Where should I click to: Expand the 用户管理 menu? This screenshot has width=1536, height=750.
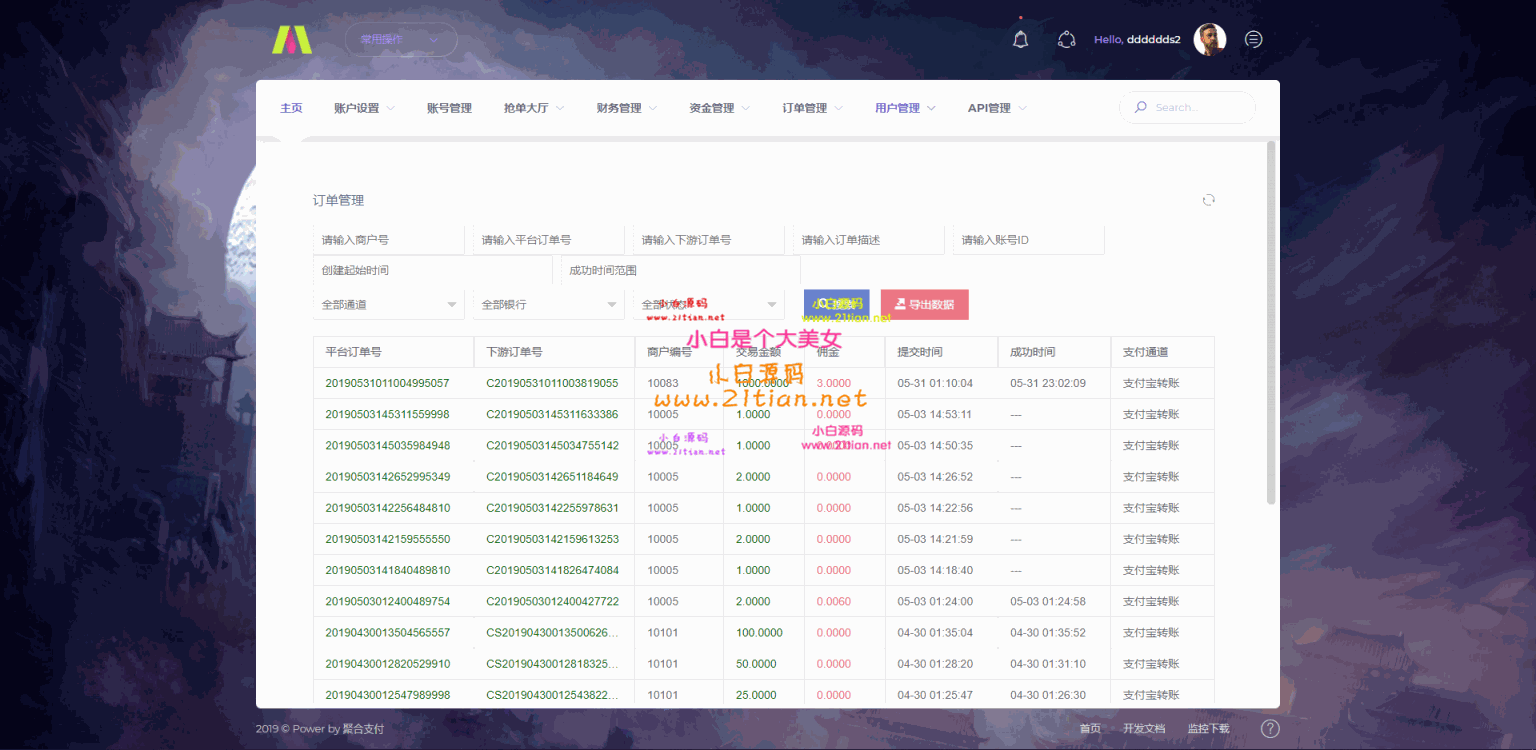tap(905, 108)
